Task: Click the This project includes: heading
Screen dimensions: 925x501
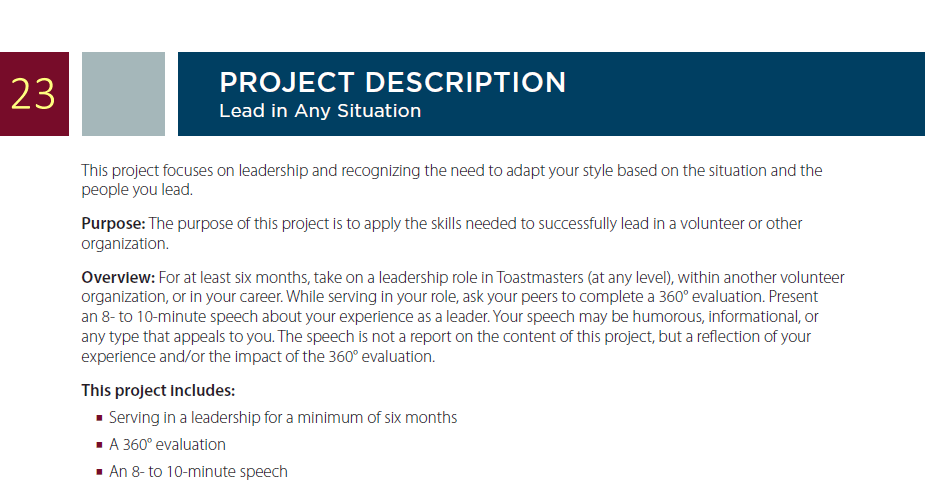Action: coord(158,391)
